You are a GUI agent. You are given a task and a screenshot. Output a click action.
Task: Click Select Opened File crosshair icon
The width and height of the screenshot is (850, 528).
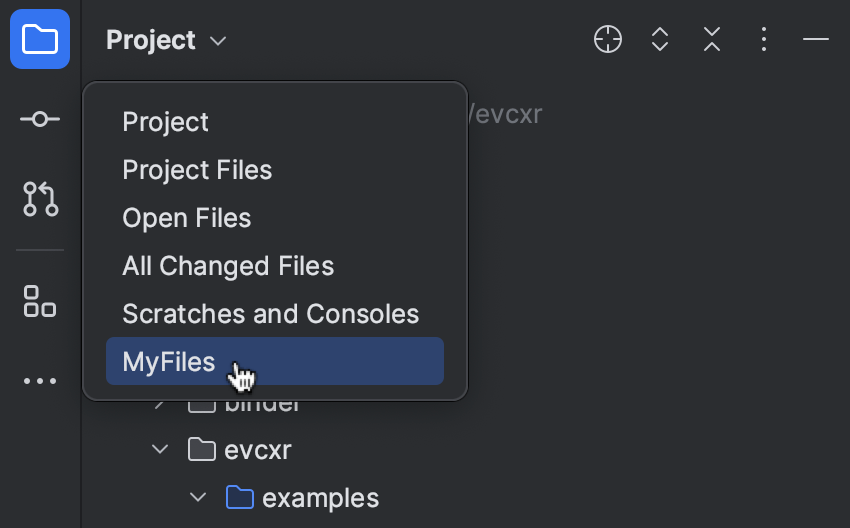608,39
